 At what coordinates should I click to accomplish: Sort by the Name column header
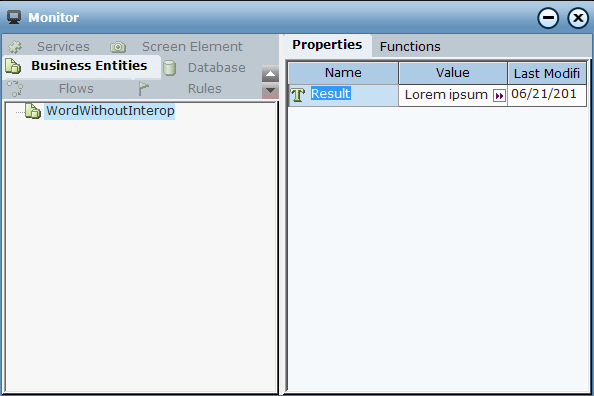tap(343, 73)
